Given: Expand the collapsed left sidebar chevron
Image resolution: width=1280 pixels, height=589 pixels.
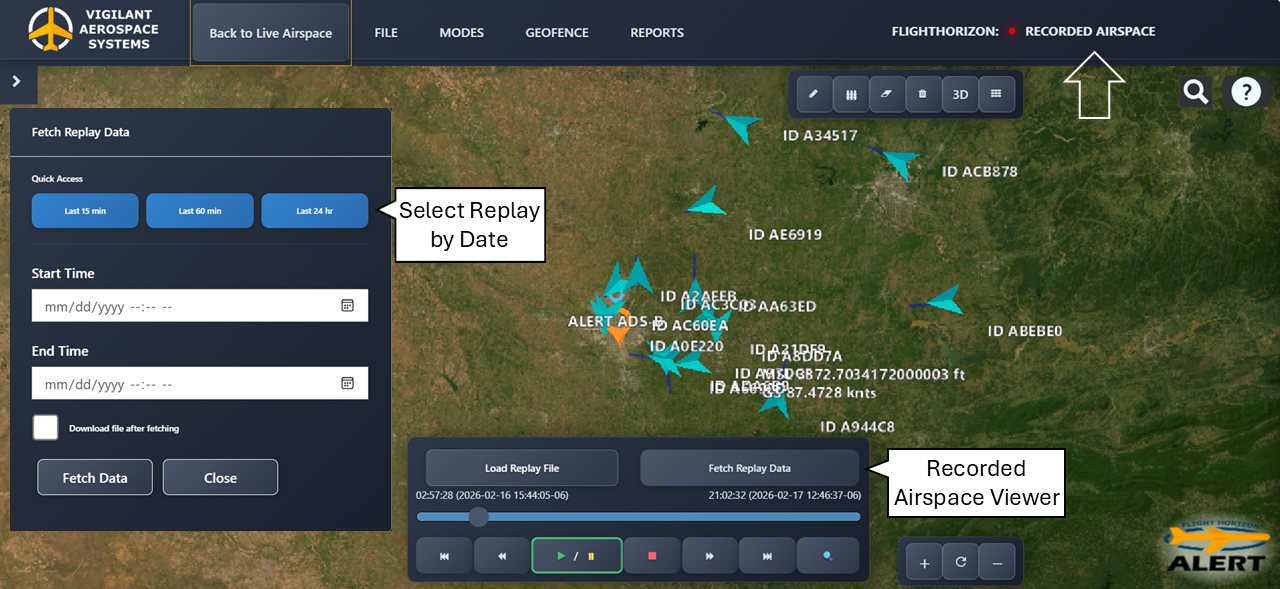Looking at the screenshot, I should (16, 82).
